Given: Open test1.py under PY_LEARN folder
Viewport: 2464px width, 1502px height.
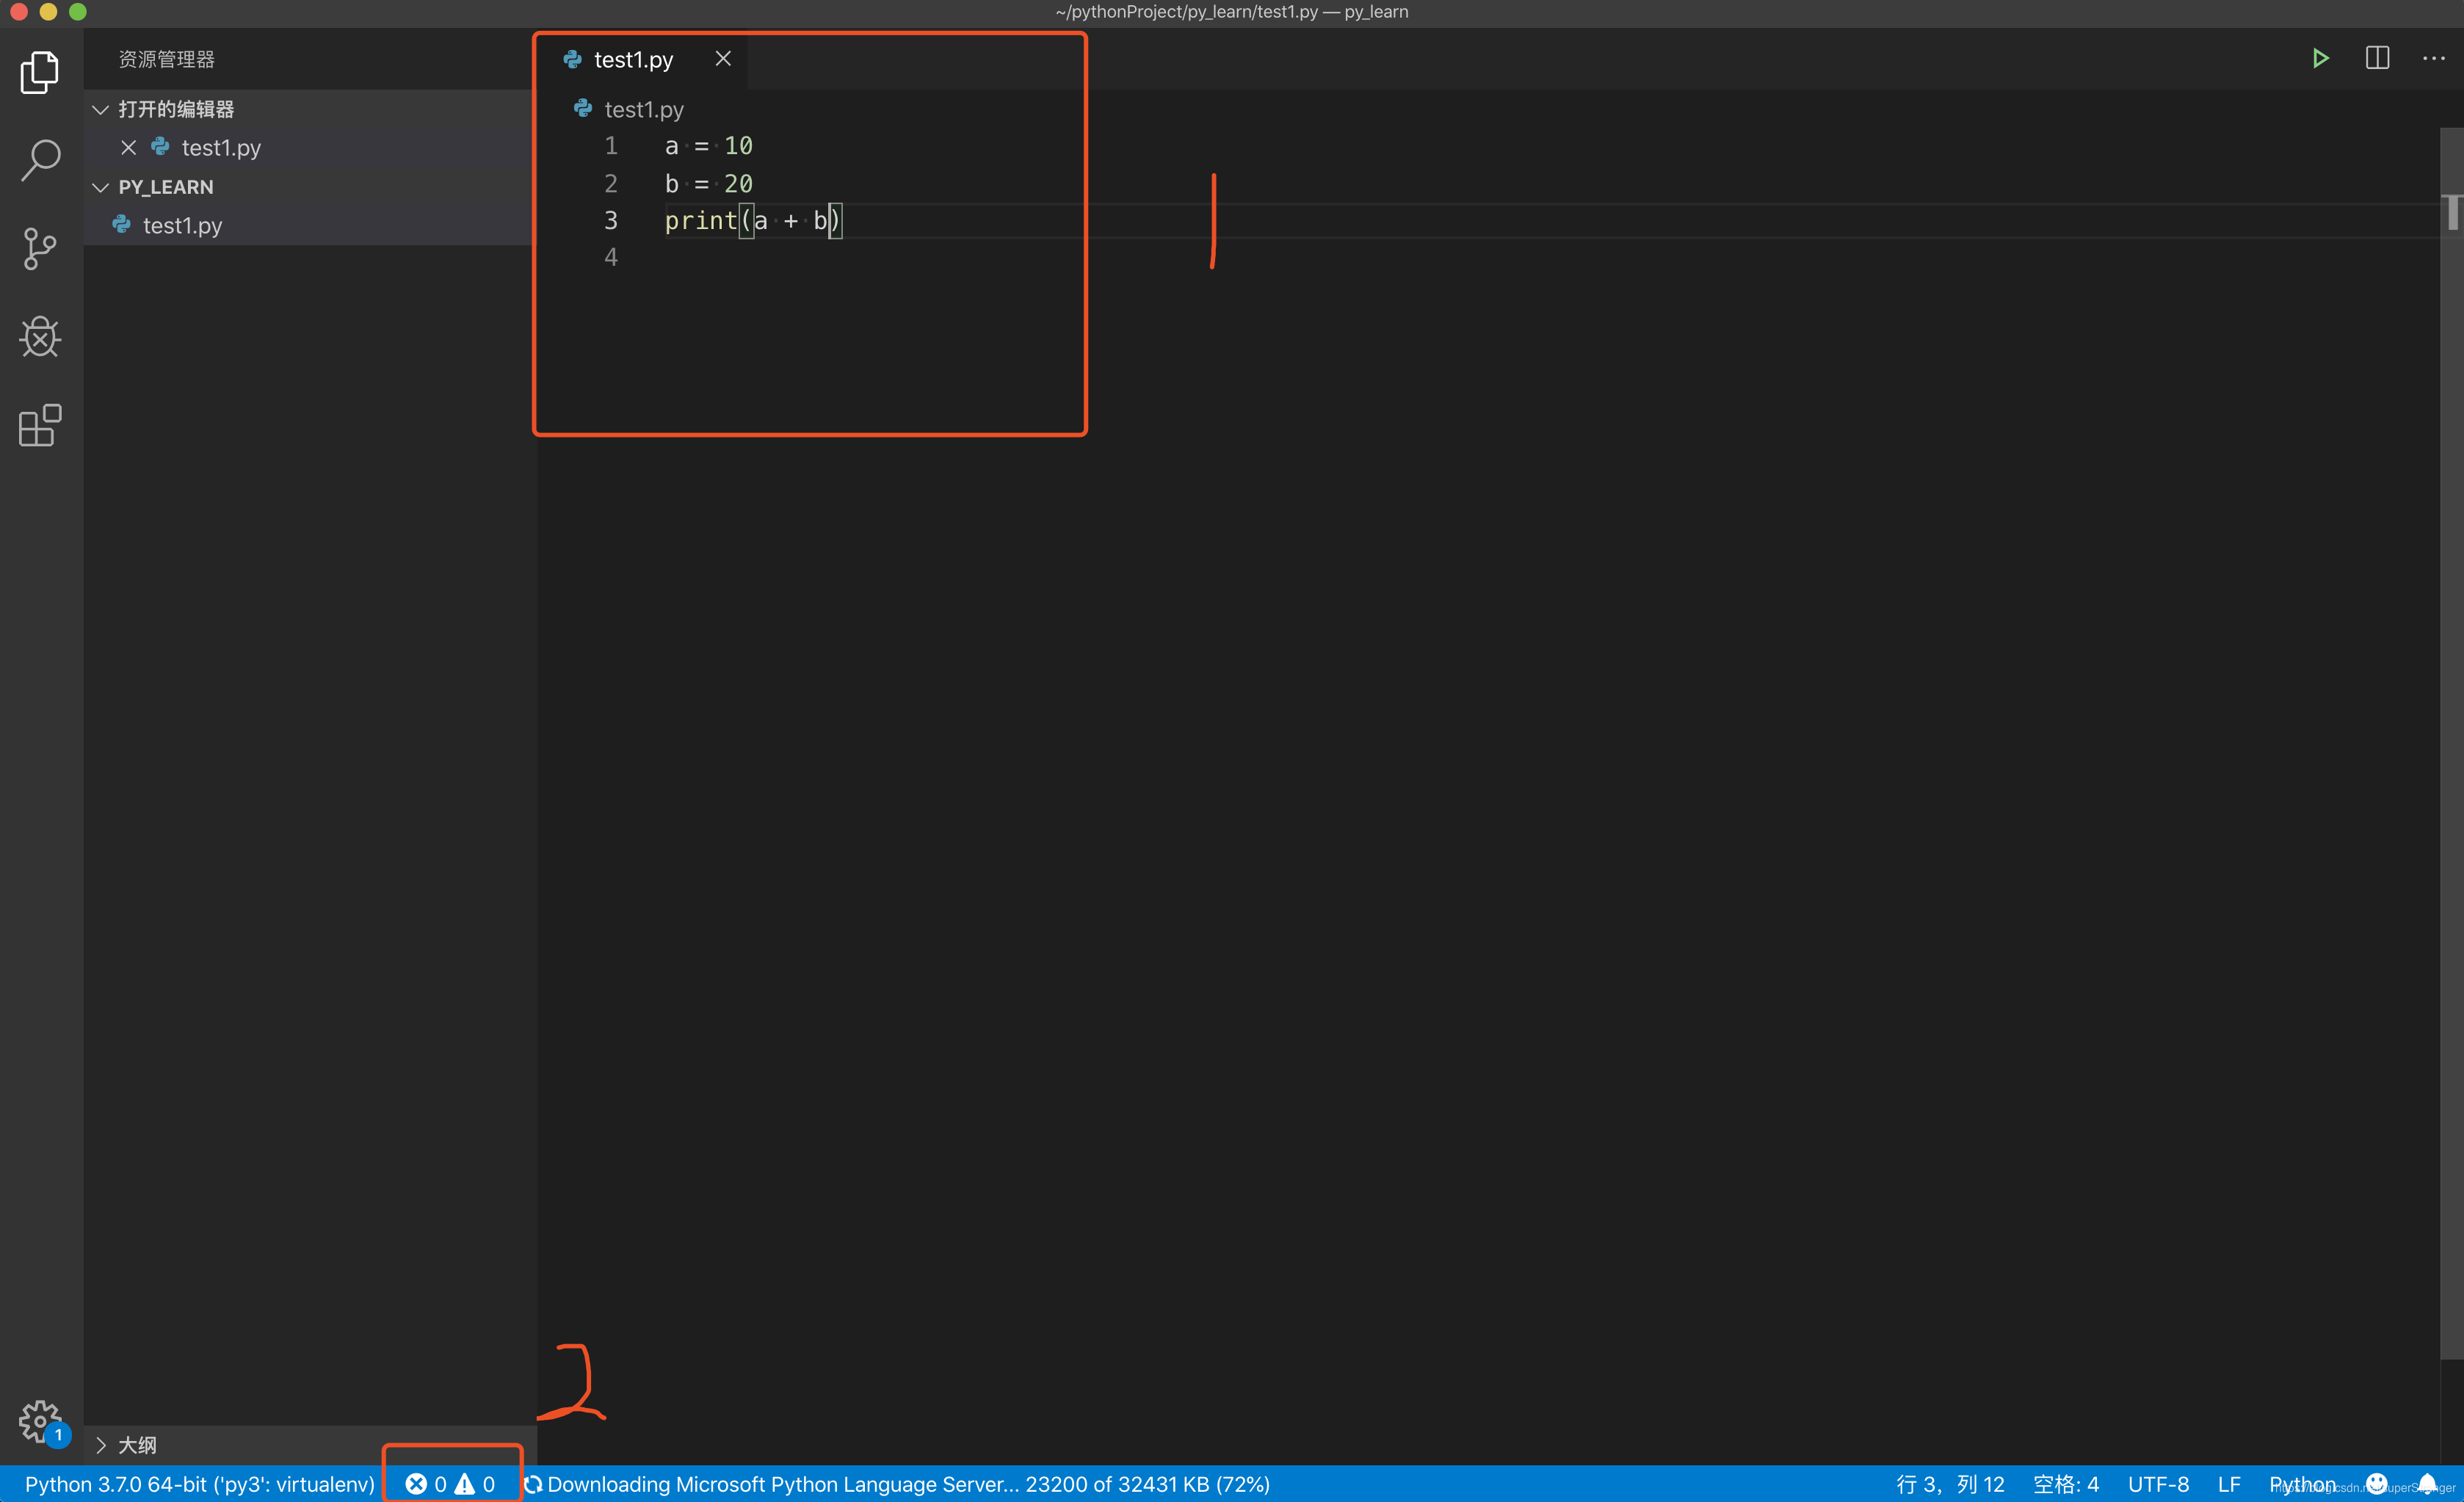Looking at the screenshot, I should [x=182, y=226].
